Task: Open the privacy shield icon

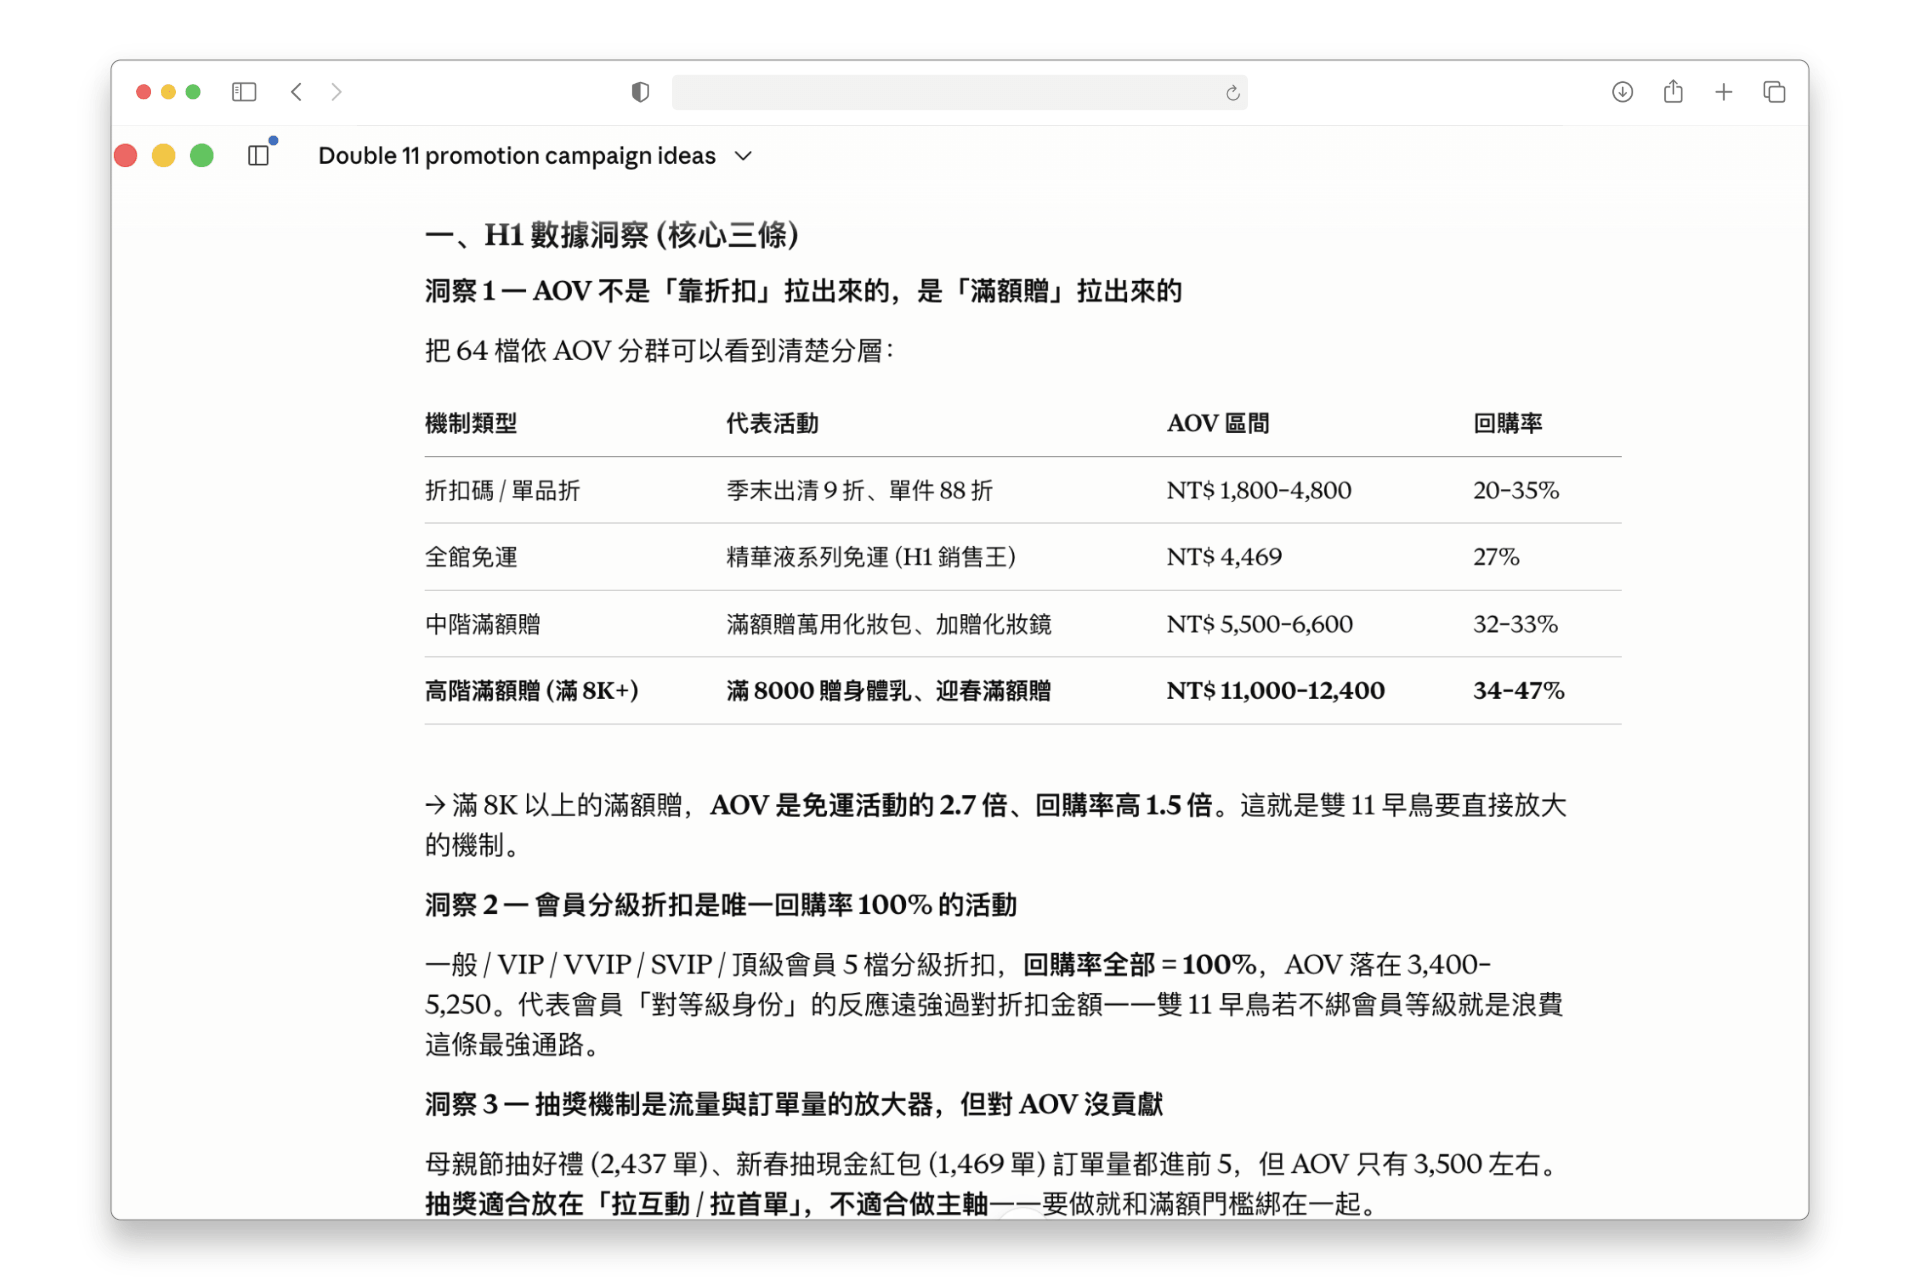Action: coord(640,92)
